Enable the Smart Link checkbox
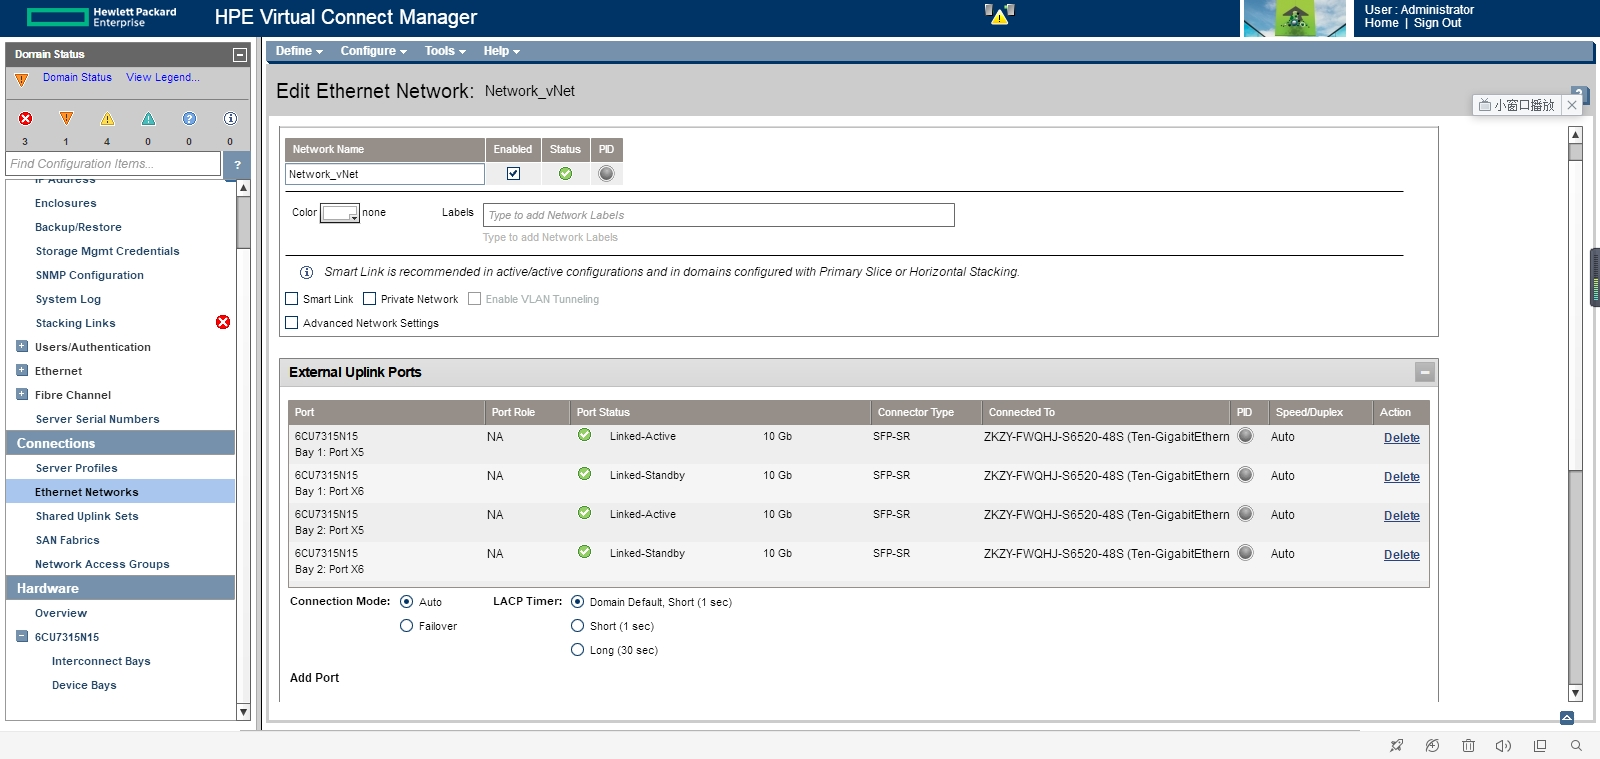The width and height of the screenshot is (1600, 759). pos(292,299)
